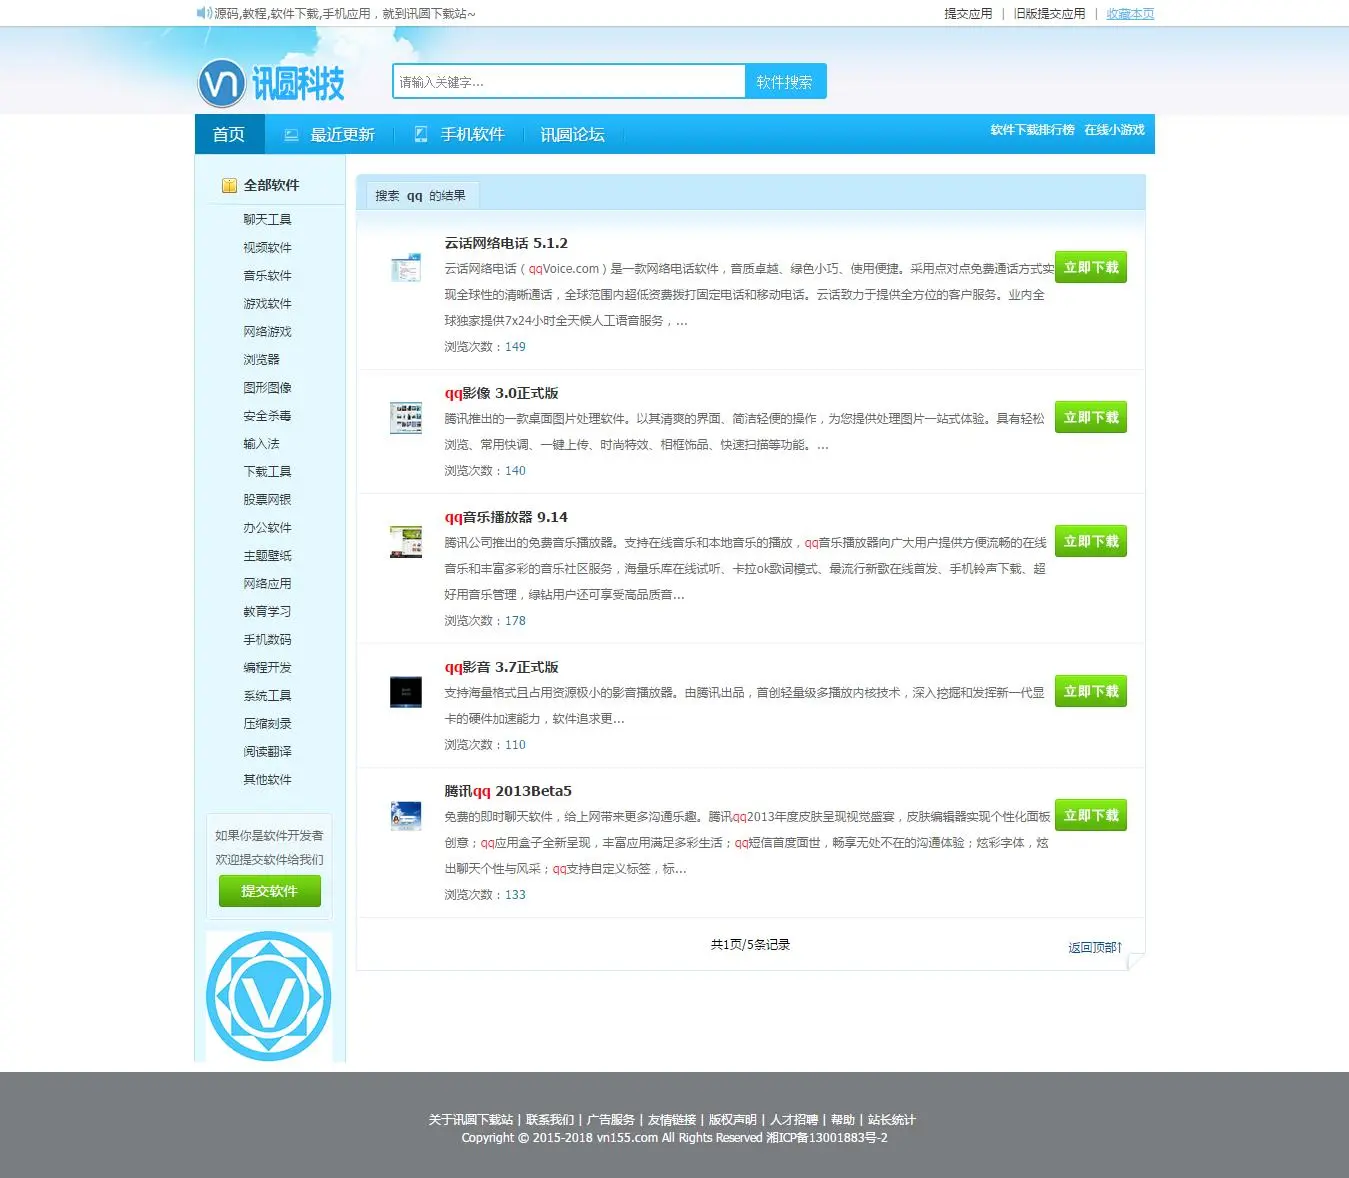Click the speaker icon in top announcement bar
The width and height of the screenshot is (1349, 1178).
[204, 13]
